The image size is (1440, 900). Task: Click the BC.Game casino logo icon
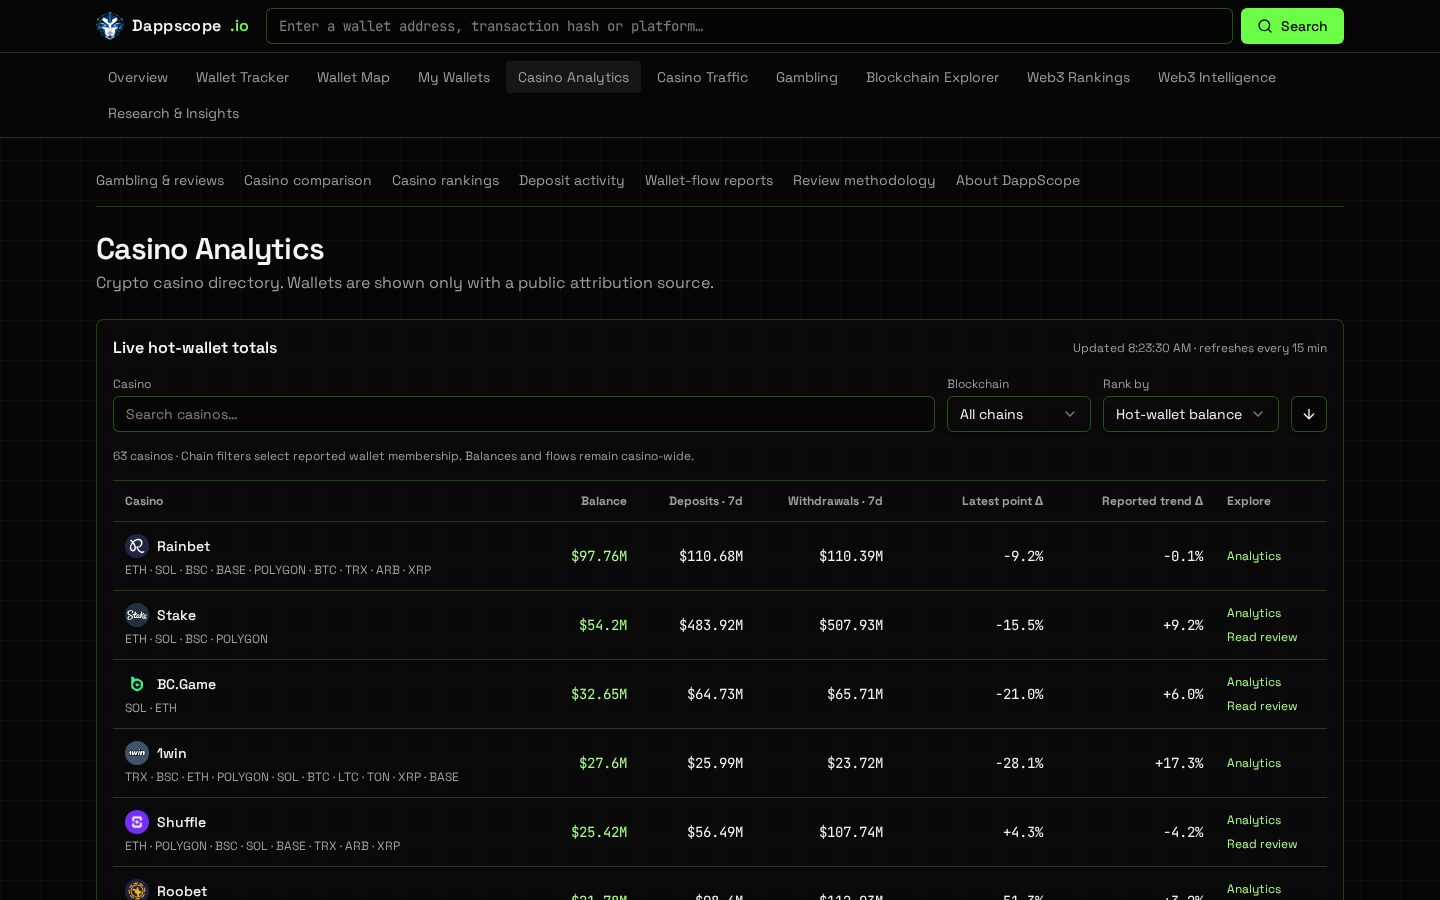(137, 684)
